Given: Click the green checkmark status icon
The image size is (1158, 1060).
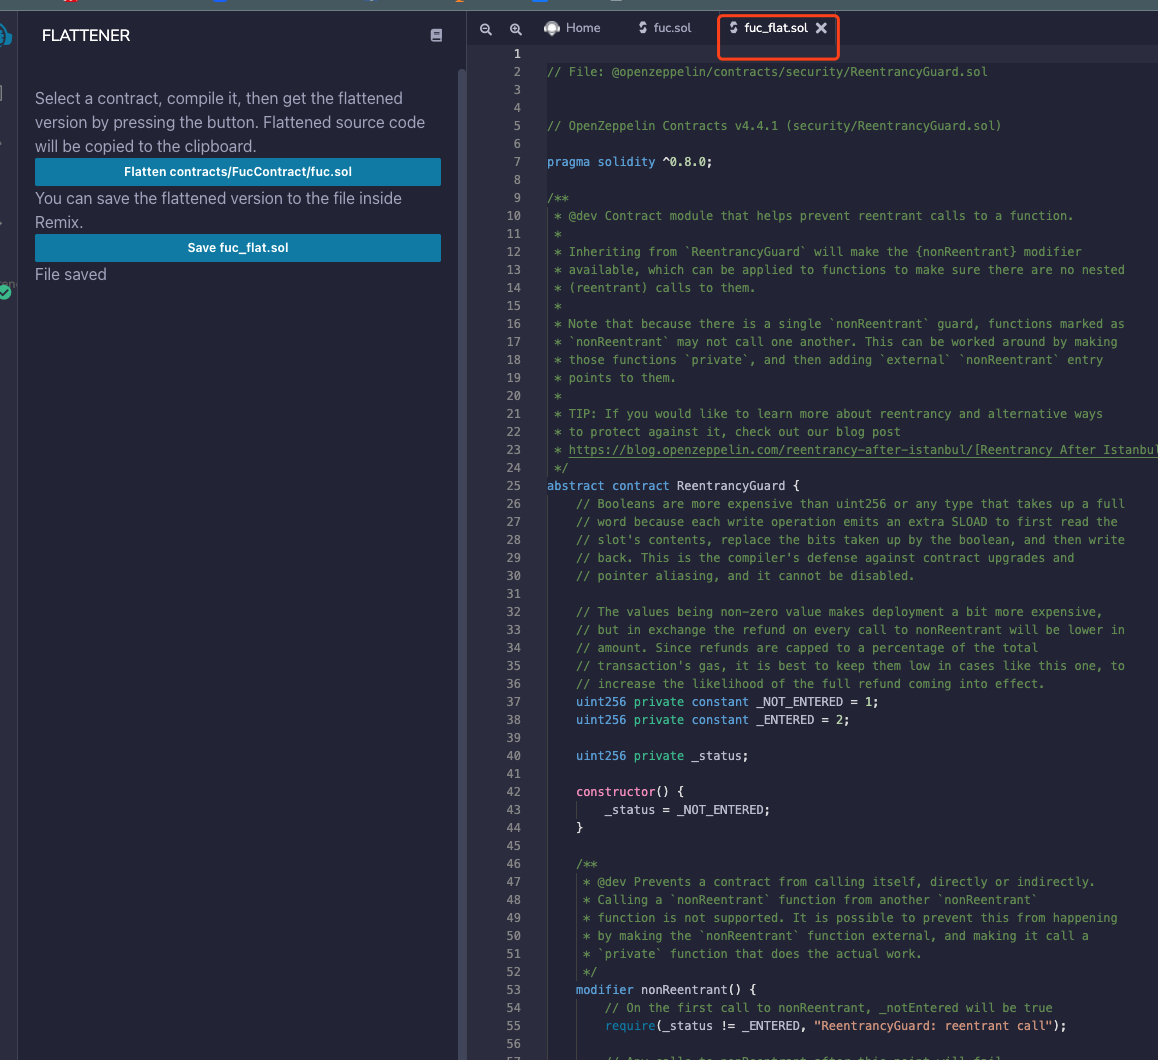Looking at the screenshot, I should (x=4, y=292).
